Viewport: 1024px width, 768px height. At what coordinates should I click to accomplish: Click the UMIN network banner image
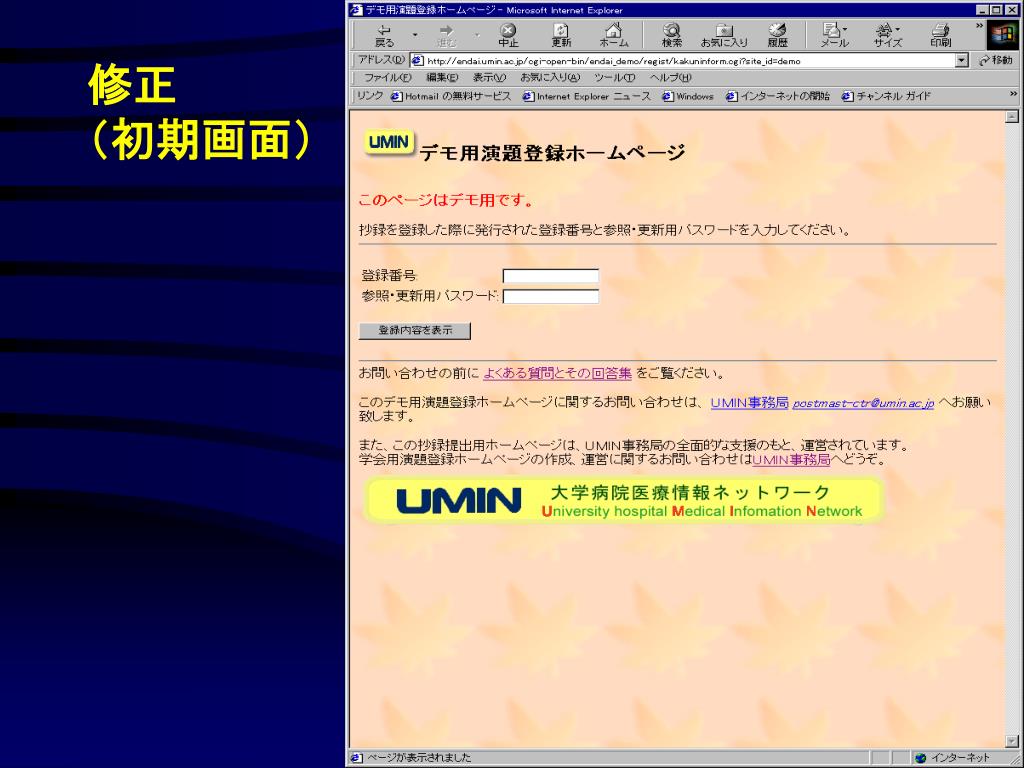(x=623, y=500)
